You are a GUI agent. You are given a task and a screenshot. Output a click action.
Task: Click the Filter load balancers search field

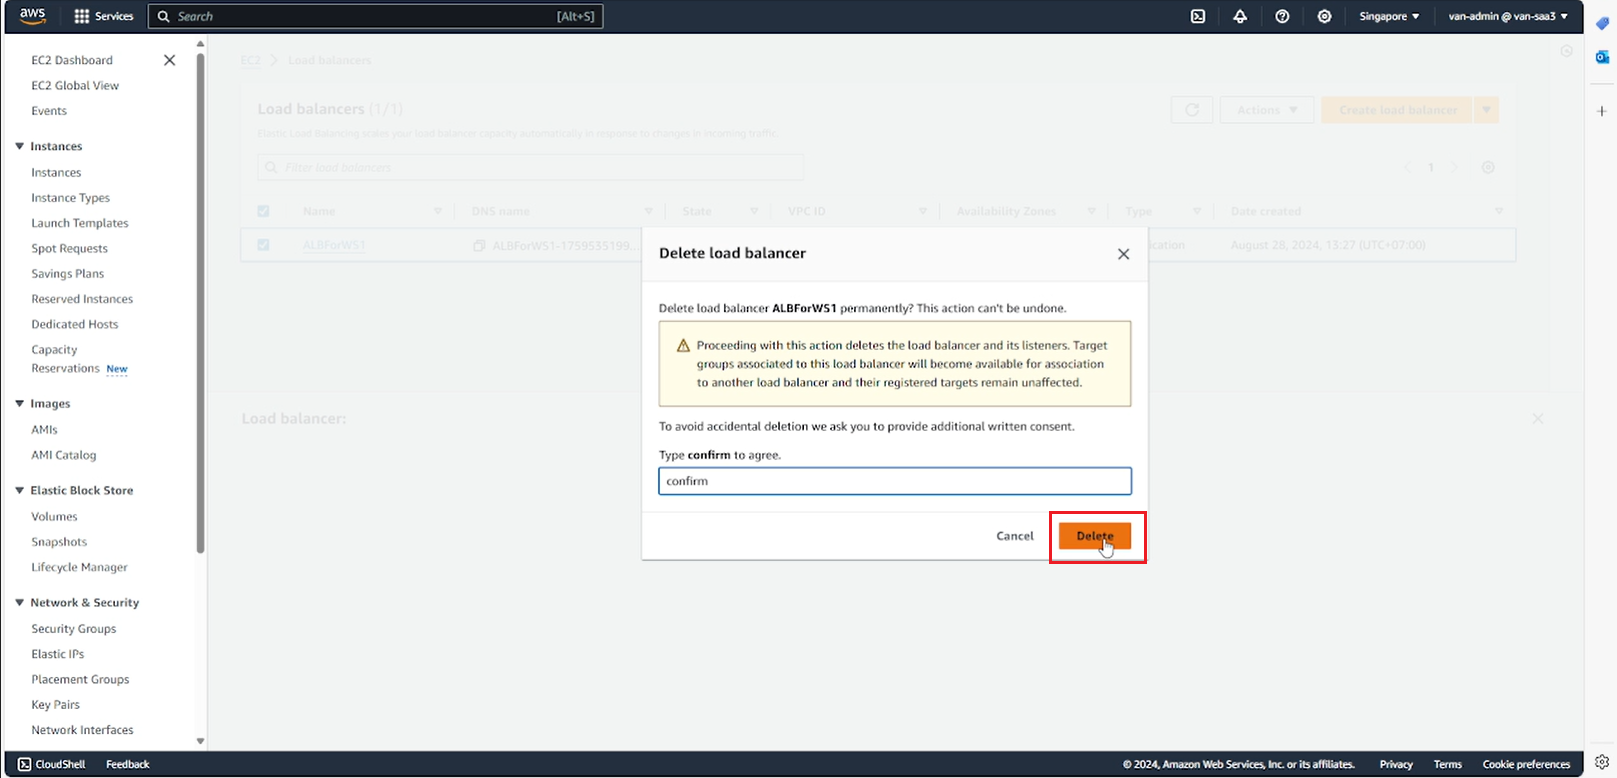pos(531,167)
